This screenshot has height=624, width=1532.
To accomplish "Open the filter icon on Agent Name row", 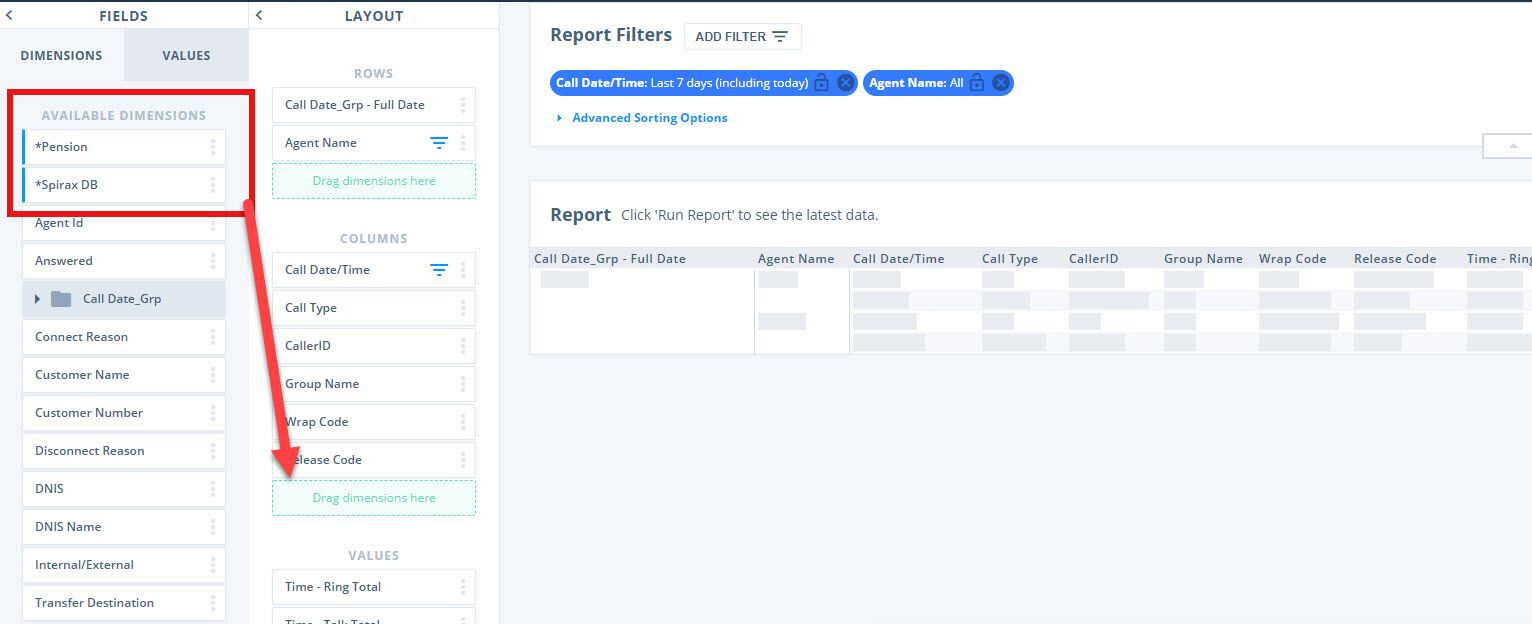I will click(x=438, y=142).
